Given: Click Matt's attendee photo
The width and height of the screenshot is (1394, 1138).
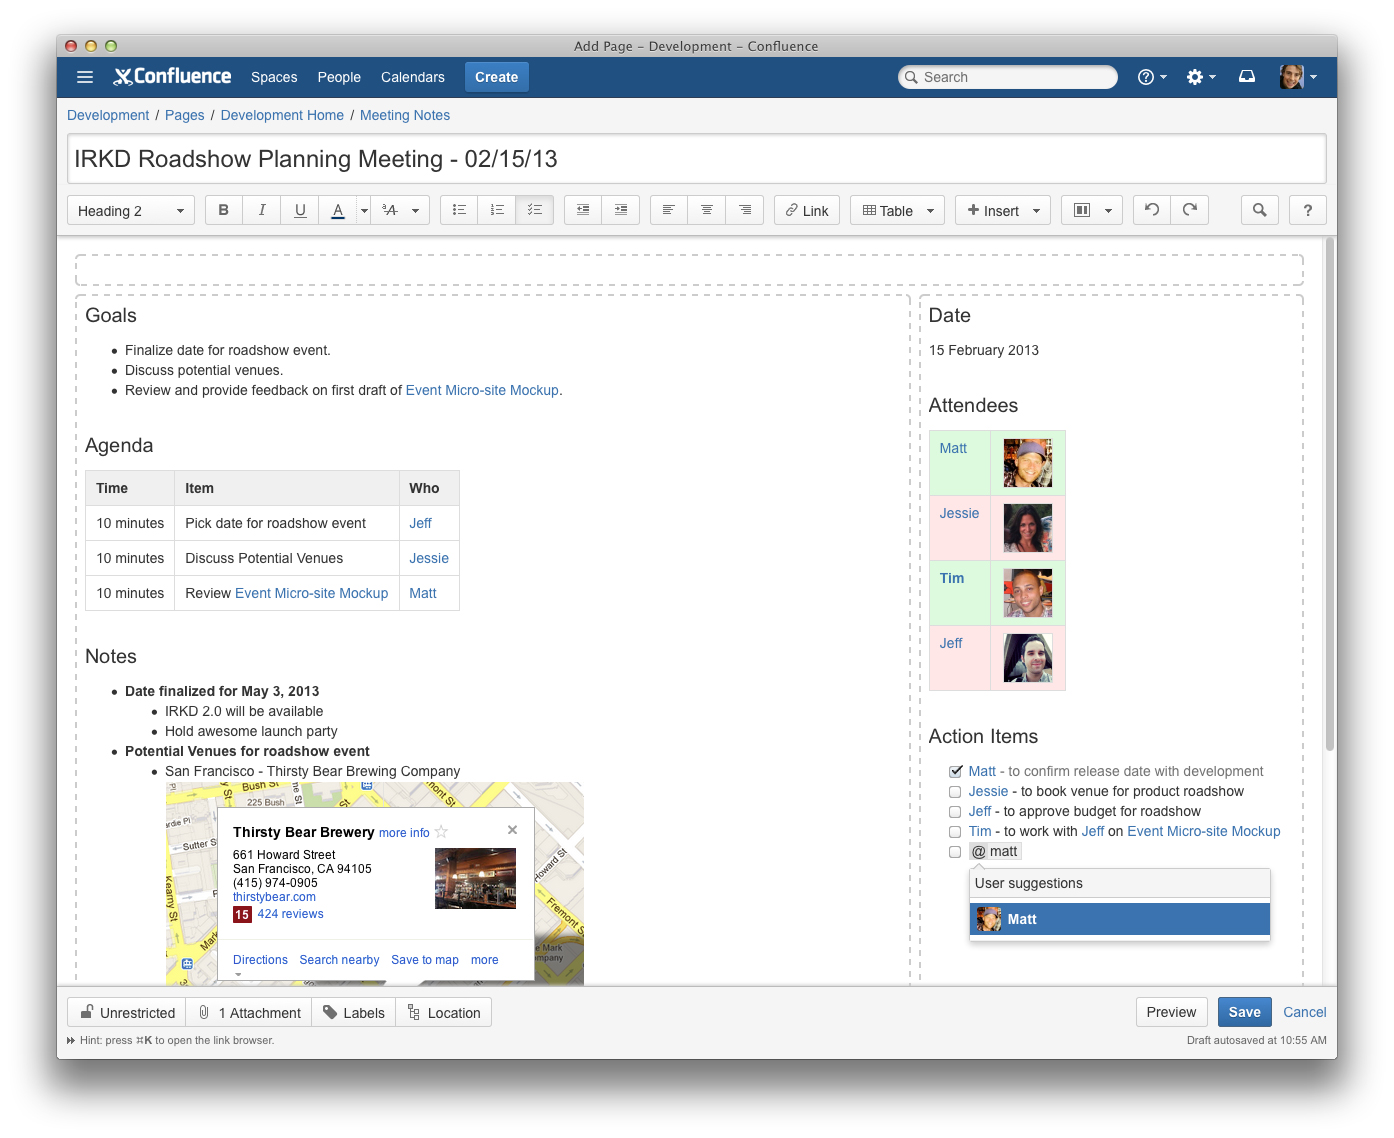Looking at the screenshot, I should tap(1028, 463).
